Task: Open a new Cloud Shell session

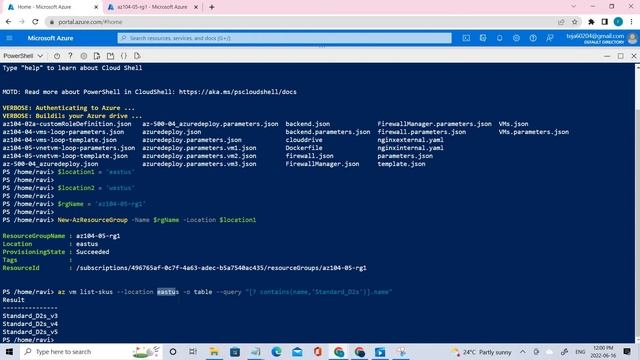Action: pos(110,56)
